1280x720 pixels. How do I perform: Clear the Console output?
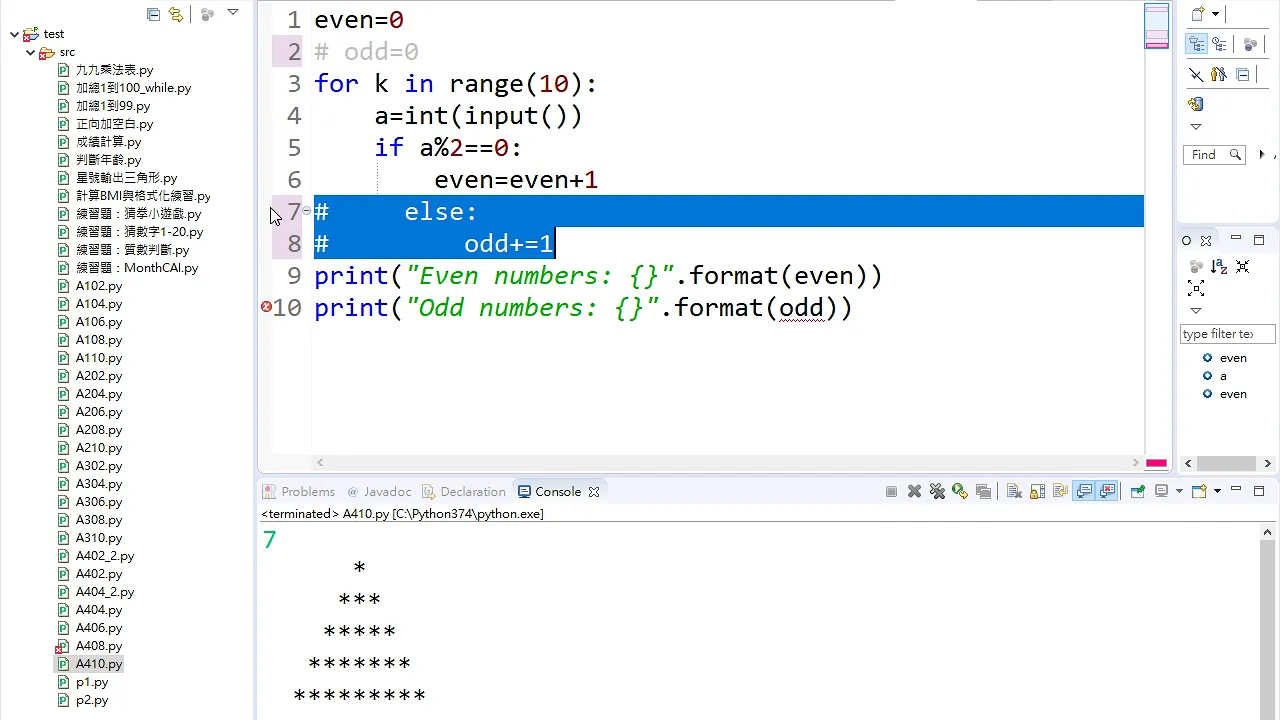[x=1014, y=491]
